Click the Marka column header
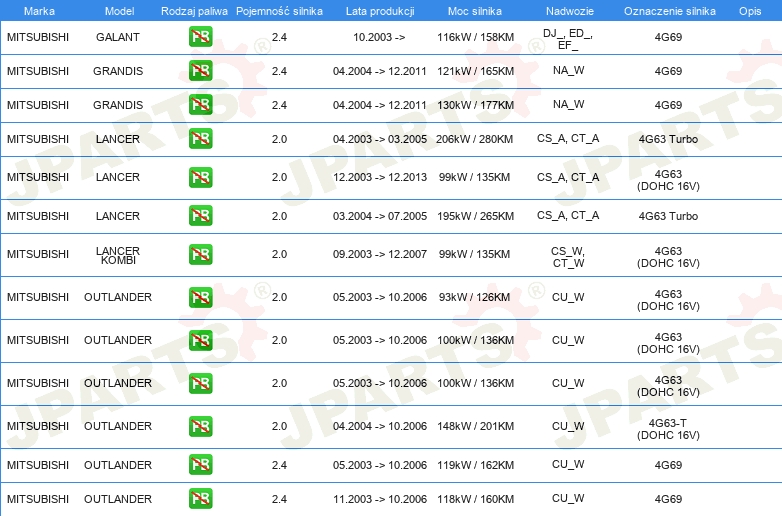Viewport: 782px width, 516px height. (x=39, y=11)
